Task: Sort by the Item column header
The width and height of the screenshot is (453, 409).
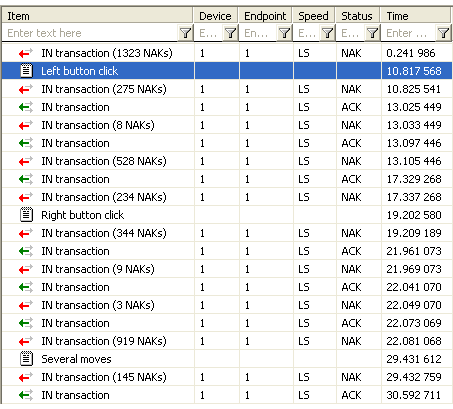Action: tap(97, 16)
